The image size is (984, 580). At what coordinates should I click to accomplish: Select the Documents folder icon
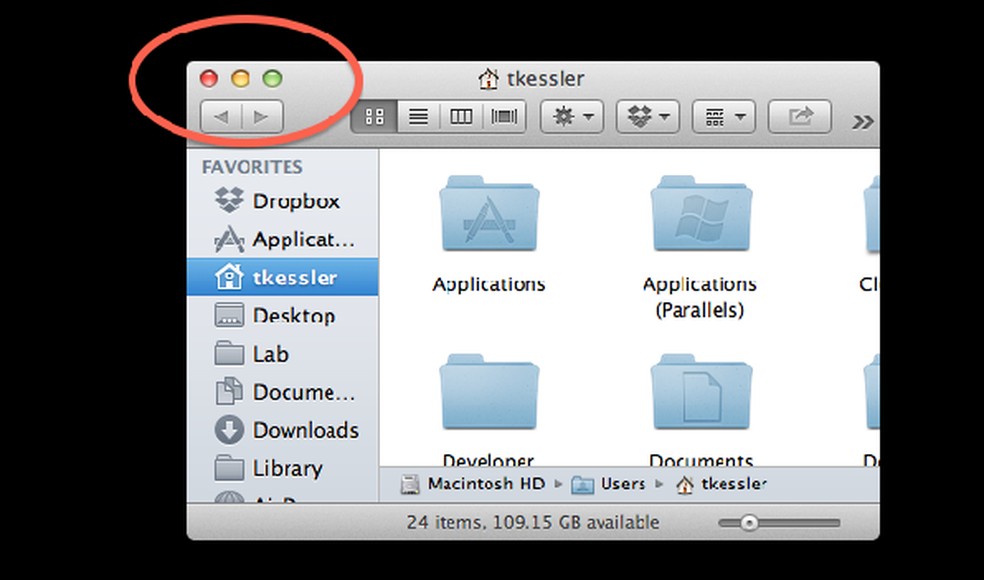(x=701, y=392)
